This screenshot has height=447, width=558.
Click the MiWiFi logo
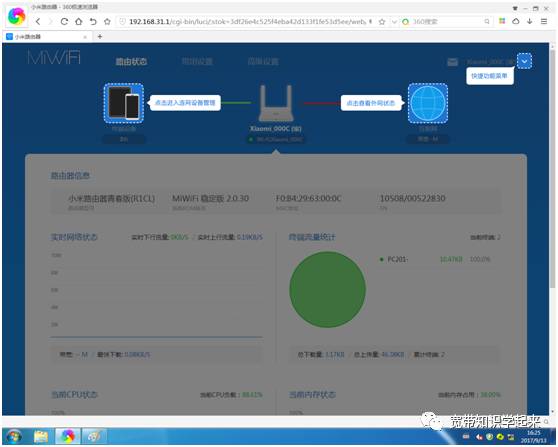tap(54, 58)
